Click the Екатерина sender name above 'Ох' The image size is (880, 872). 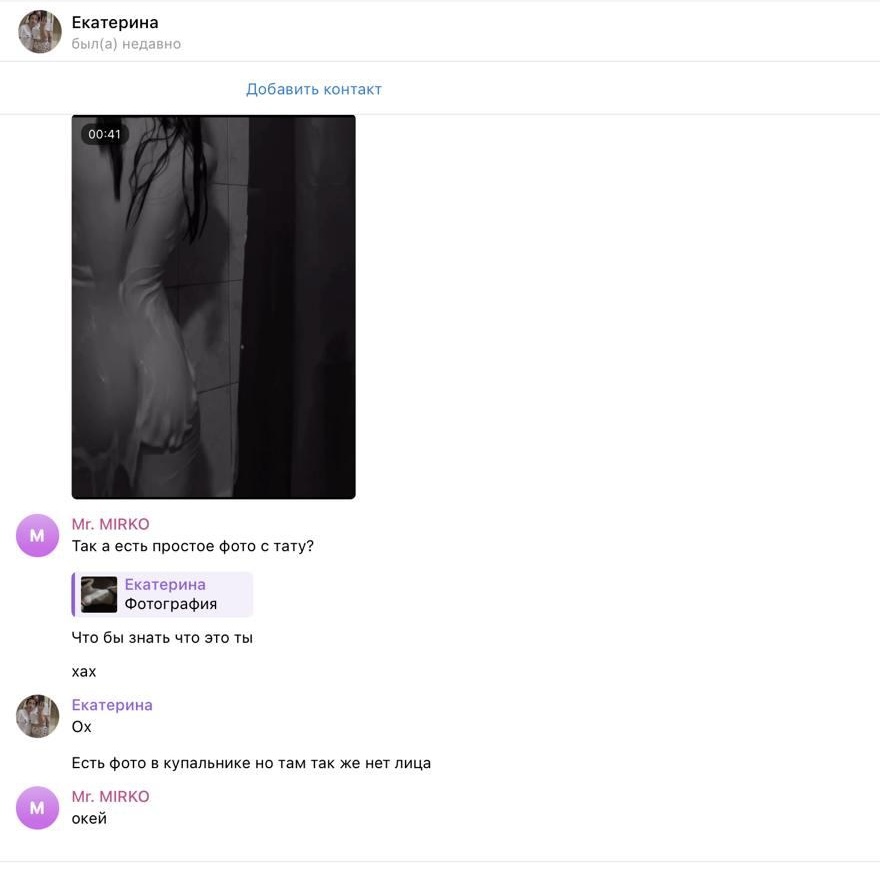112,705
